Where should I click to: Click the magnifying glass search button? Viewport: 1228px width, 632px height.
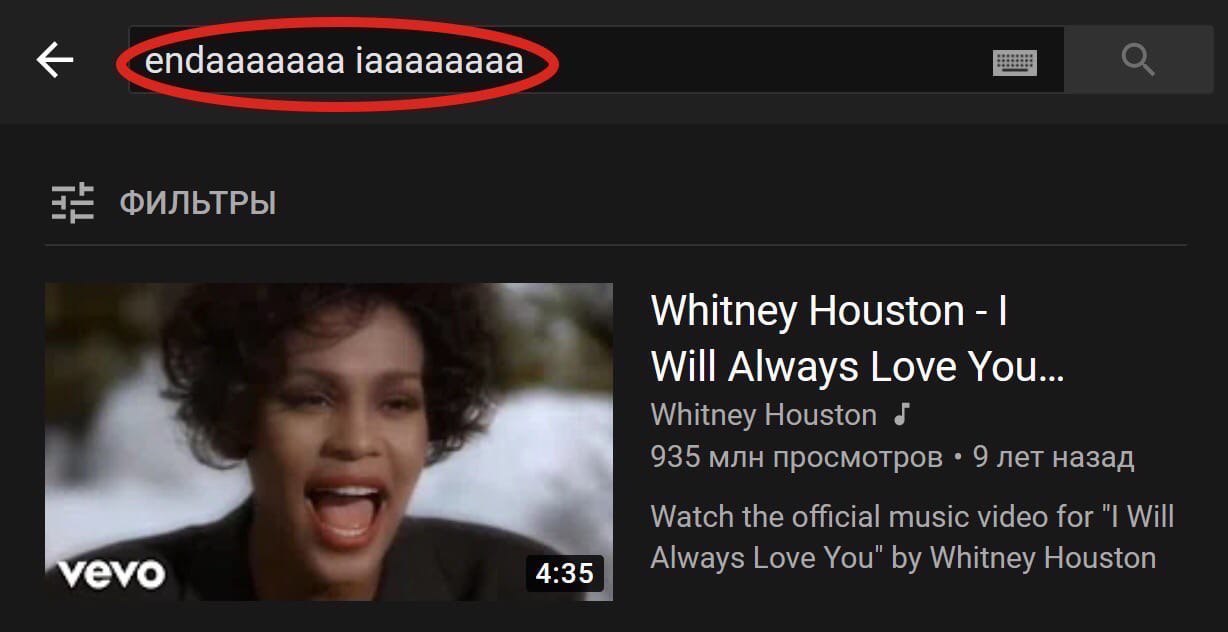1138,61
